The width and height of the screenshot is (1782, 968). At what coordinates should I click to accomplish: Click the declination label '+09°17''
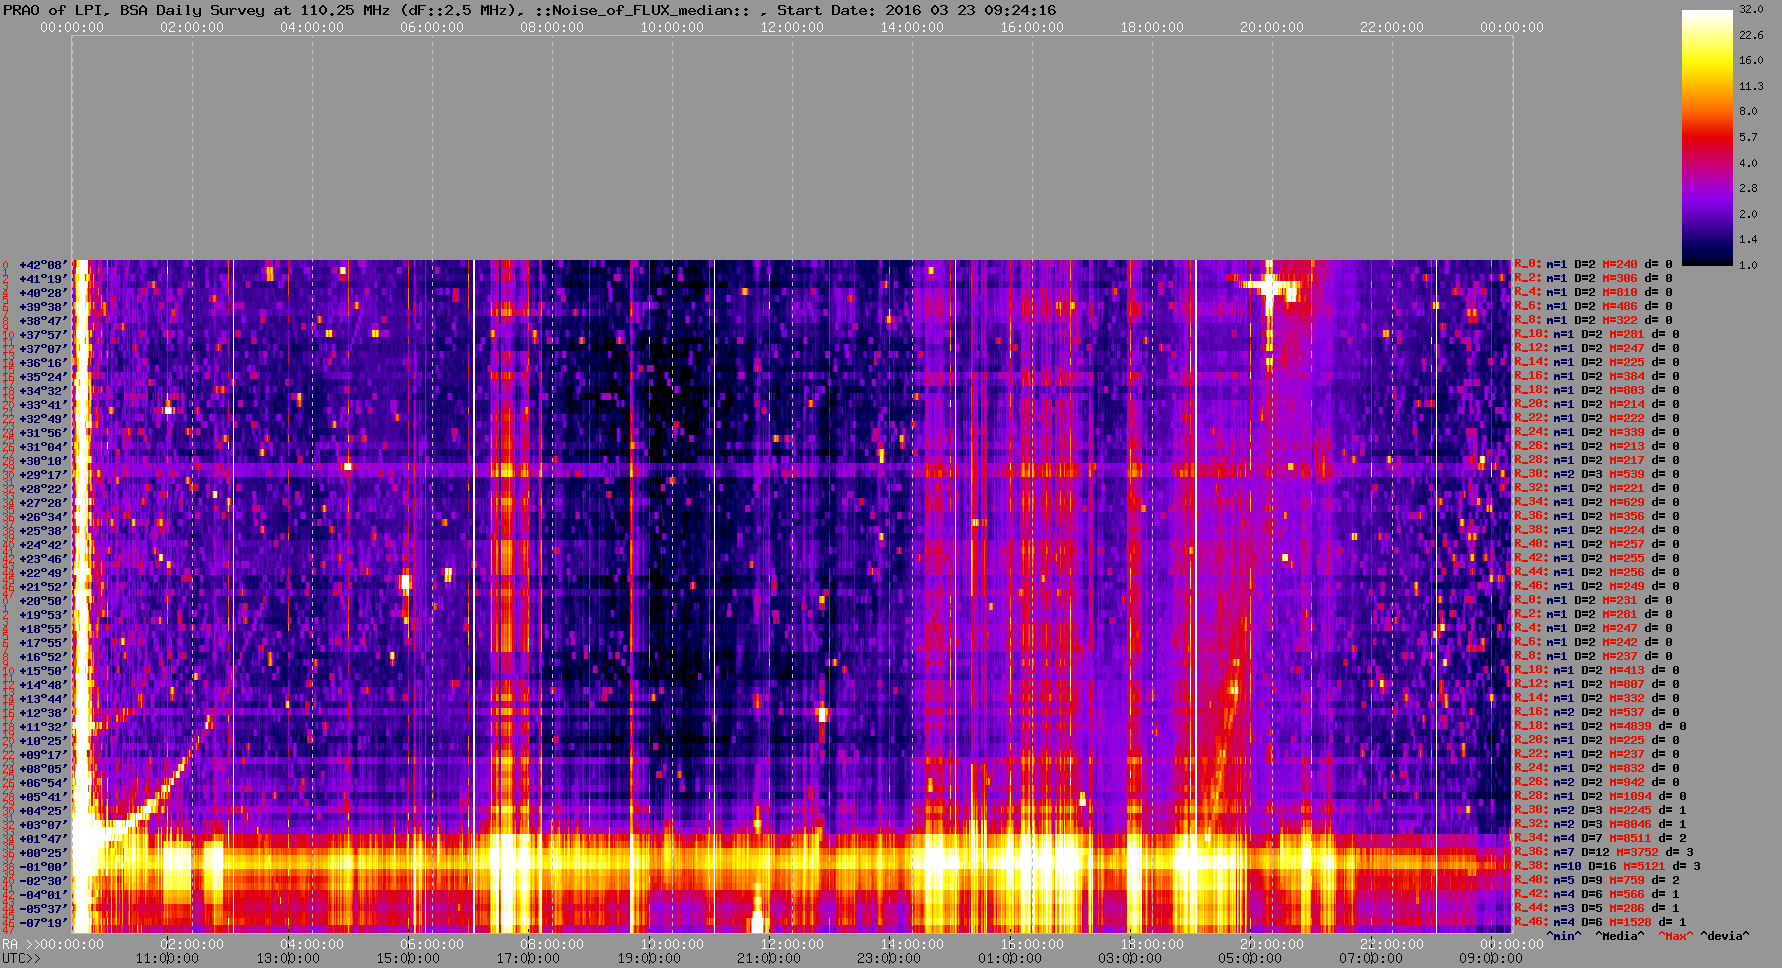(x=43, y=755)
